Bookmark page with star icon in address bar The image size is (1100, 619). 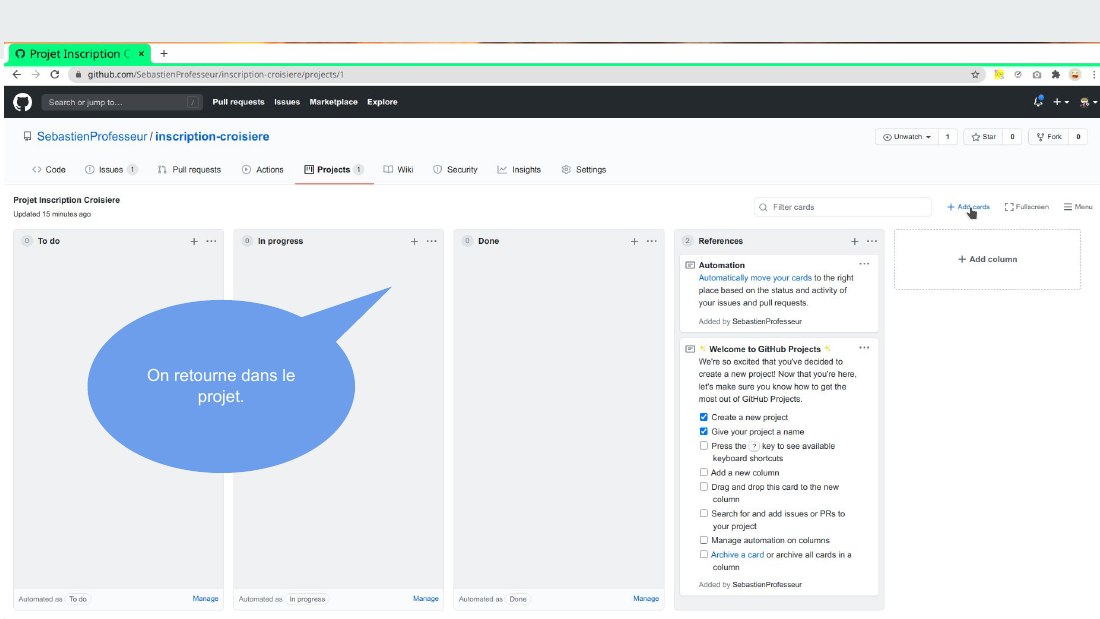[x=975, y=74]
